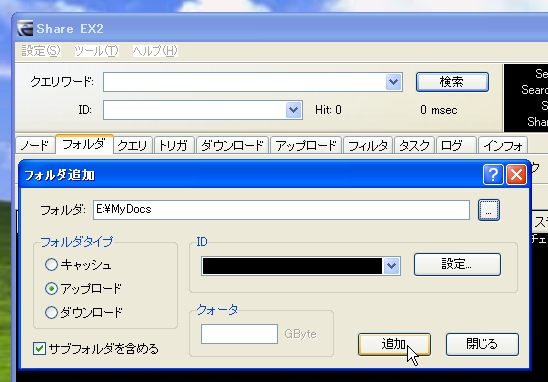Image resolution: width=548 pixels, height=382 pixels.
Task: Click the フォルダ path field with E:¥MyDocs
Action: click(x=281, y=210)
